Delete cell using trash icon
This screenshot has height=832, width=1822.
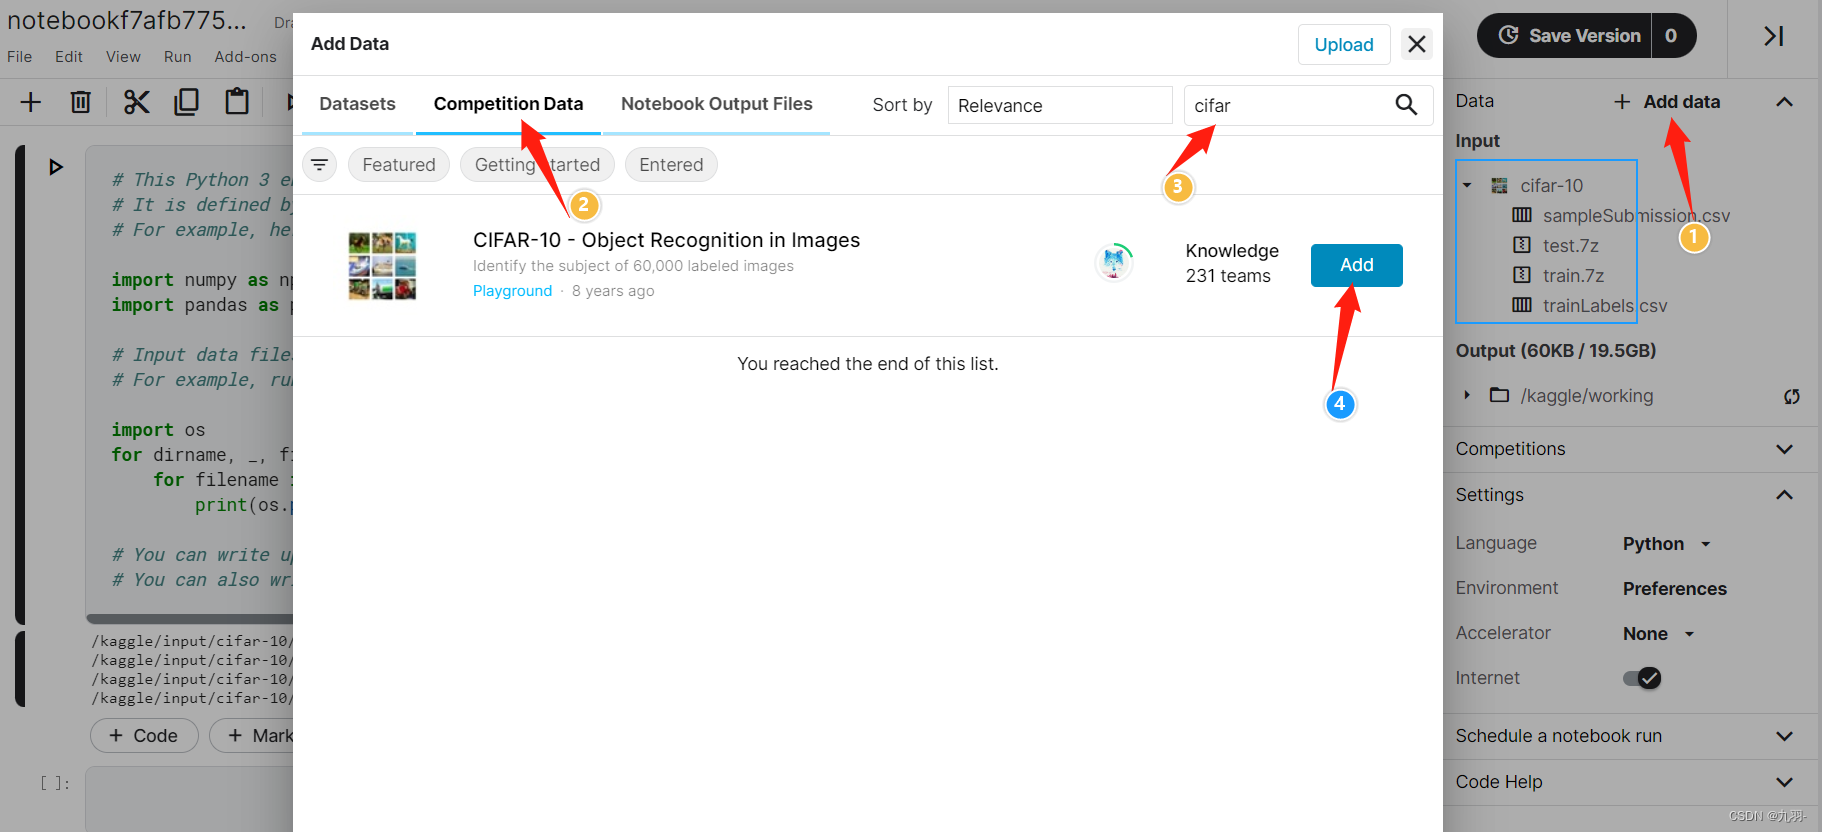(x=81, y=102)
